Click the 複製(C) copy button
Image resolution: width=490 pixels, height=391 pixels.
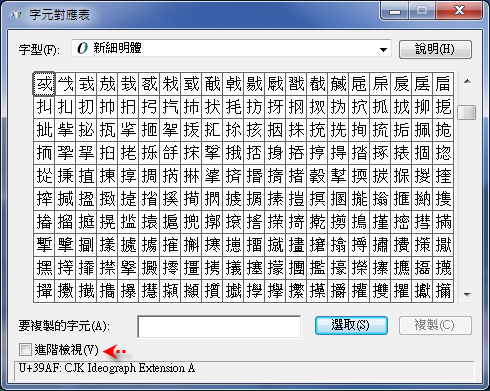[x=435, y=325]
